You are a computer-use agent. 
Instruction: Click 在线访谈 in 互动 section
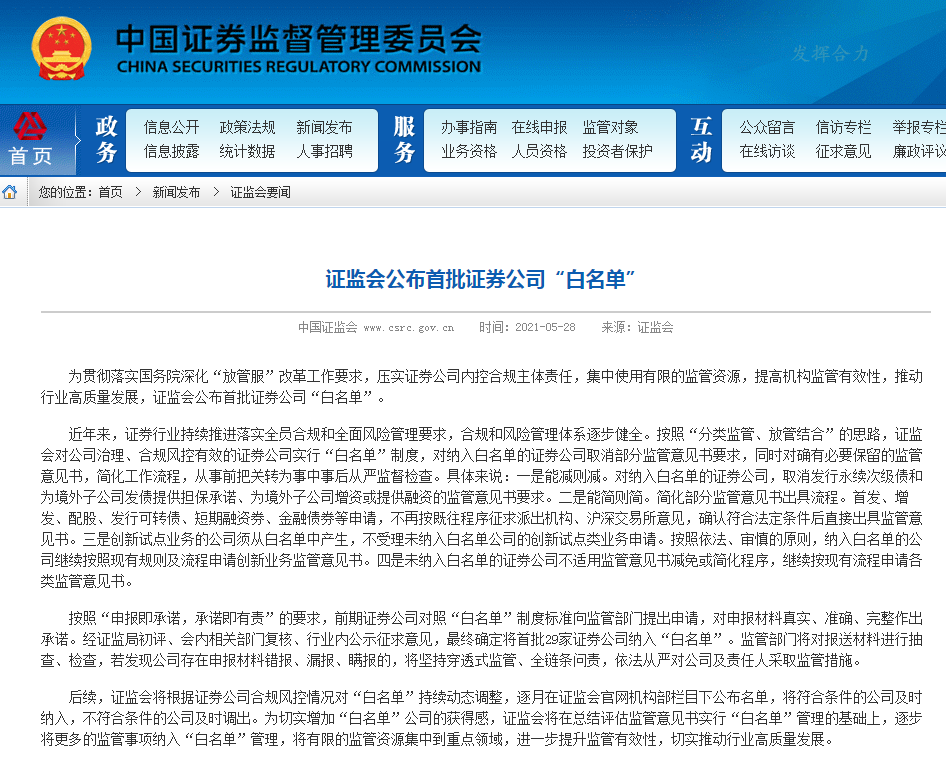click(768, 152)
